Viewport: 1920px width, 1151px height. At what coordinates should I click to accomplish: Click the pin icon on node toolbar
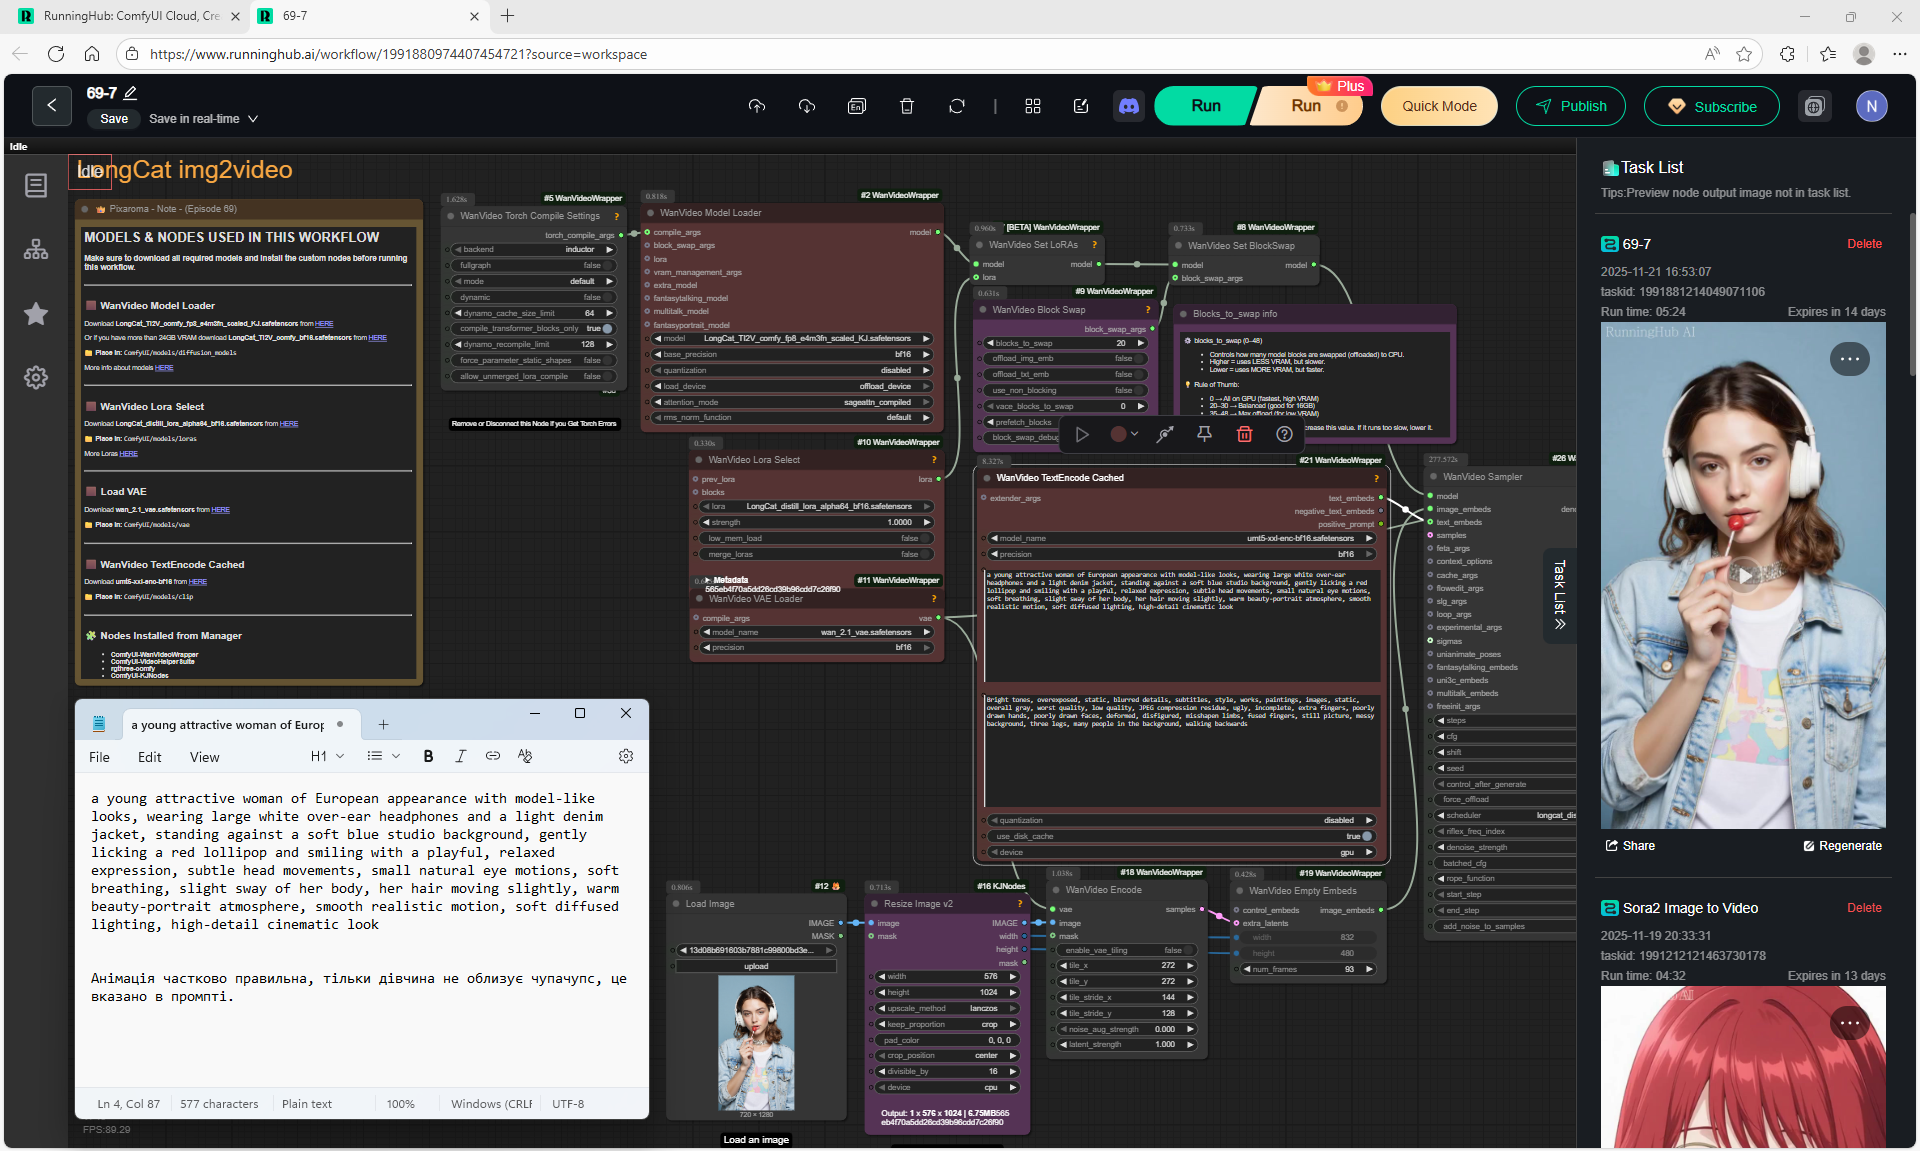(1204, 434)
